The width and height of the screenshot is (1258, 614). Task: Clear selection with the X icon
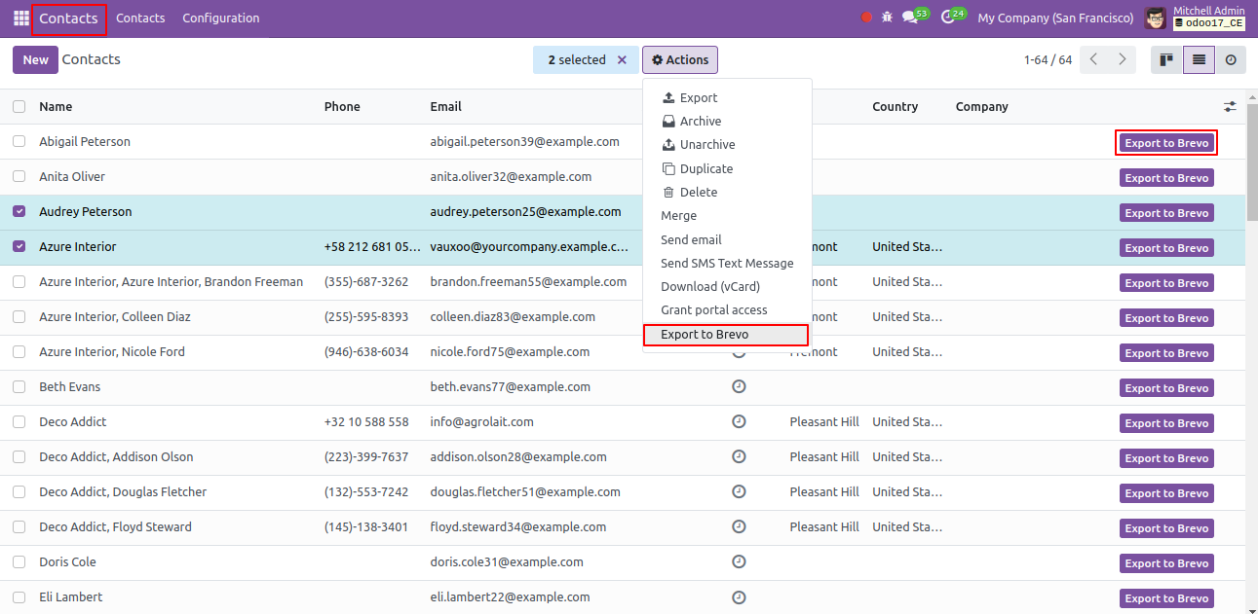coord(622,60)
